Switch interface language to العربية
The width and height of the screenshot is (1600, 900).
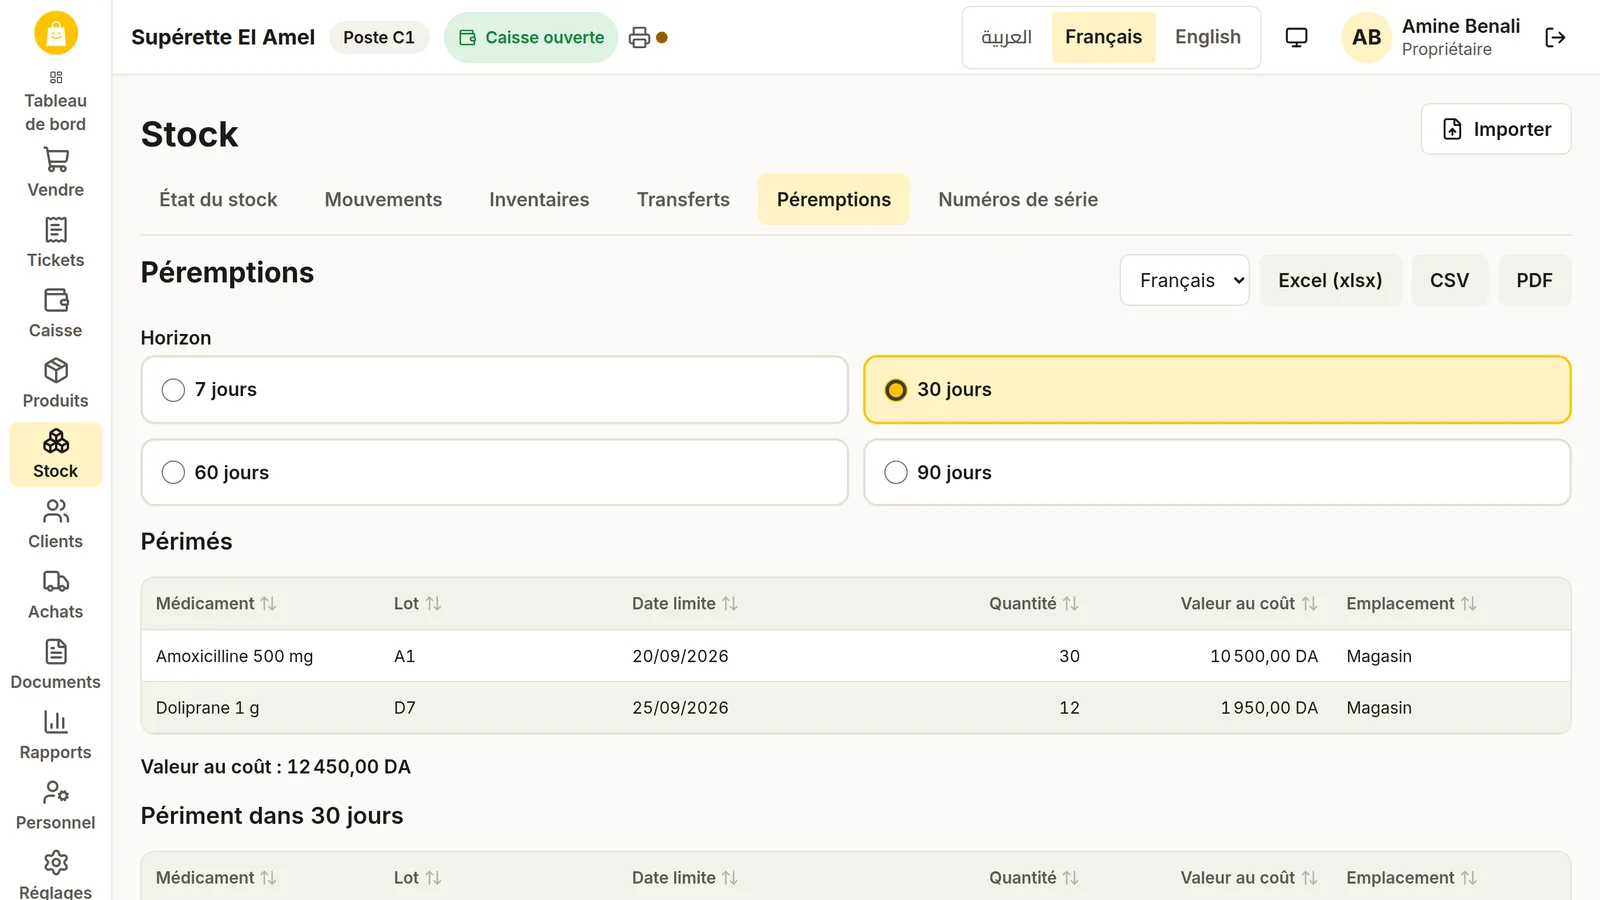(x=1007, y=38)
